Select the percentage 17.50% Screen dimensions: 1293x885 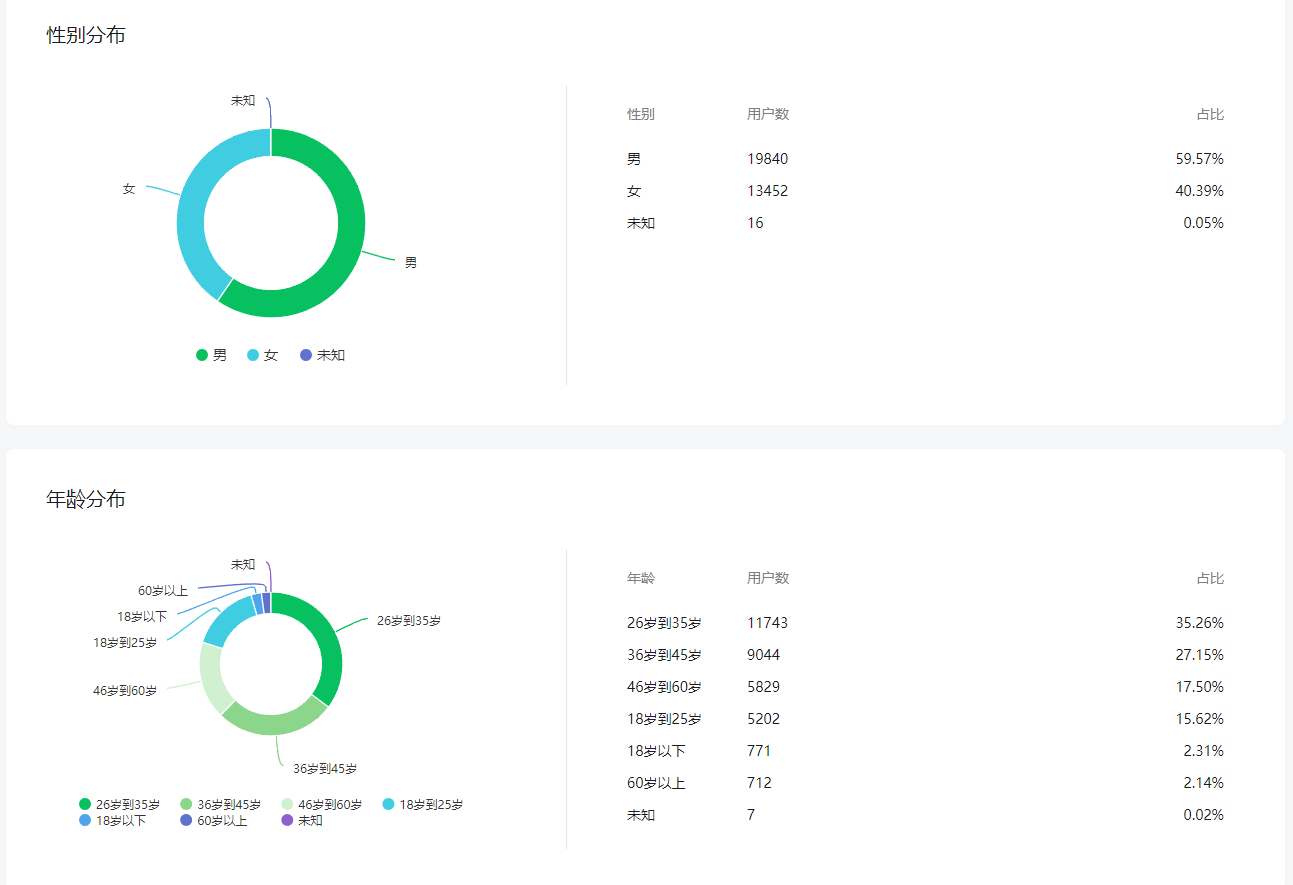point(1200,687)
